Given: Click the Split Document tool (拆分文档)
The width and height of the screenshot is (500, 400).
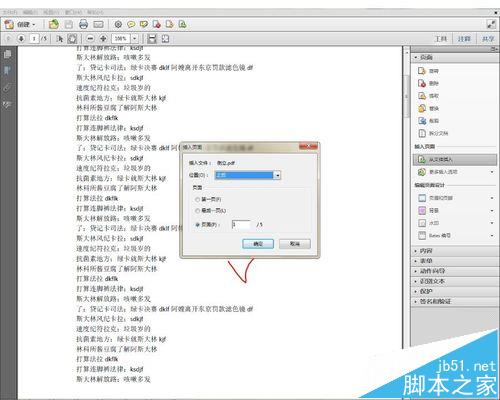Looking at the screenshot, I should pos(433,133).
